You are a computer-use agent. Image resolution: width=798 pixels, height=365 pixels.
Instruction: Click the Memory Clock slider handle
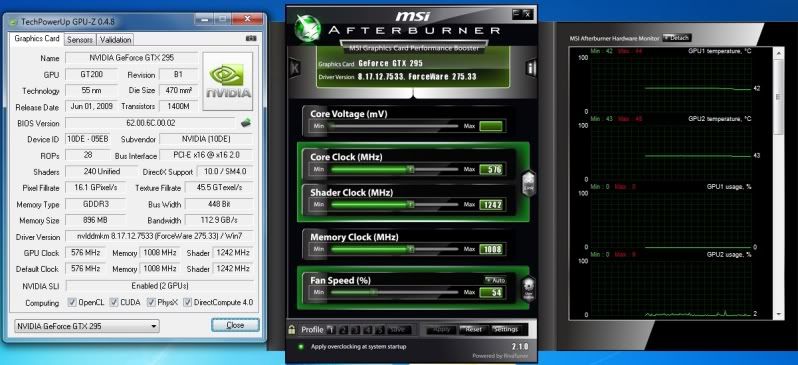pos(410,249)
